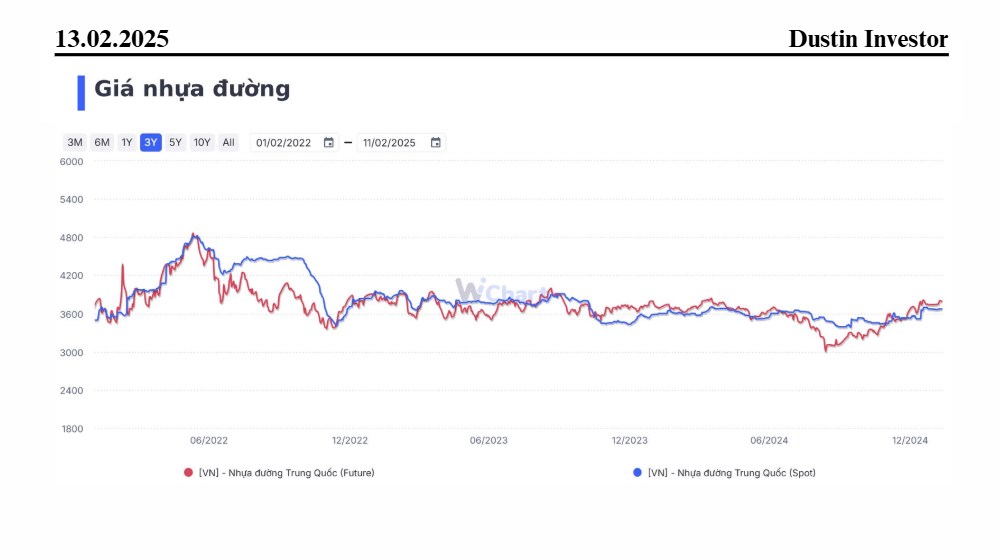This screenshot has height=560, width=1000.
Task: Switch to the 5Y time range
Action: pos(175,142)
